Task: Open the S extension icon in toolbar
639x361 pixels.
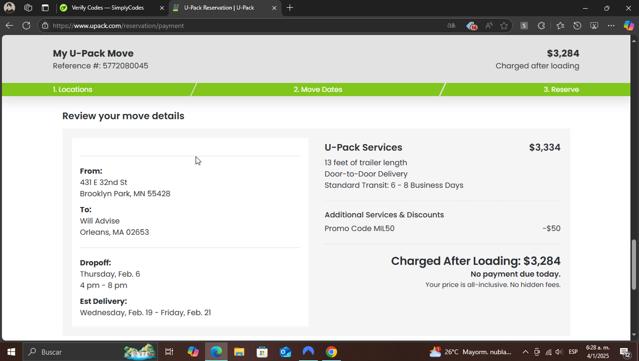Action: (x=524, y=26)
